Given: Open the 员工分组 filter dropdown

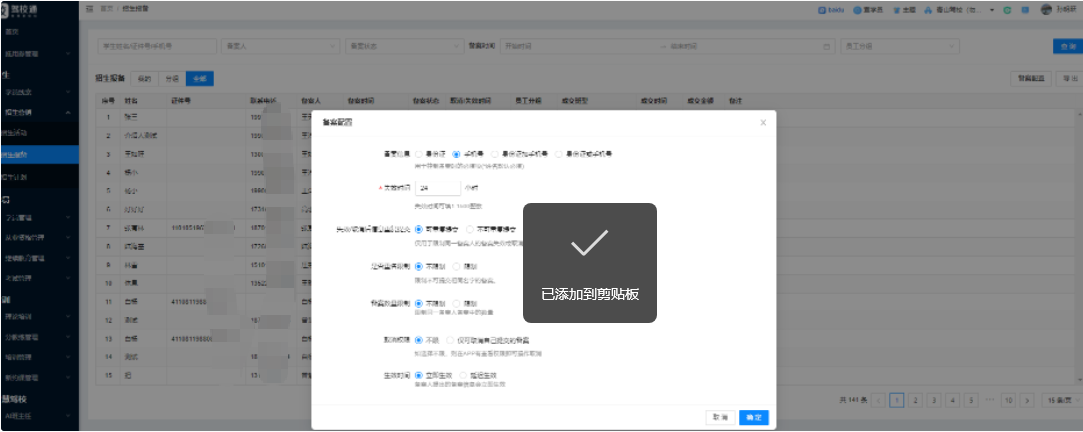Looking at the screenshot, I should 899,46.
